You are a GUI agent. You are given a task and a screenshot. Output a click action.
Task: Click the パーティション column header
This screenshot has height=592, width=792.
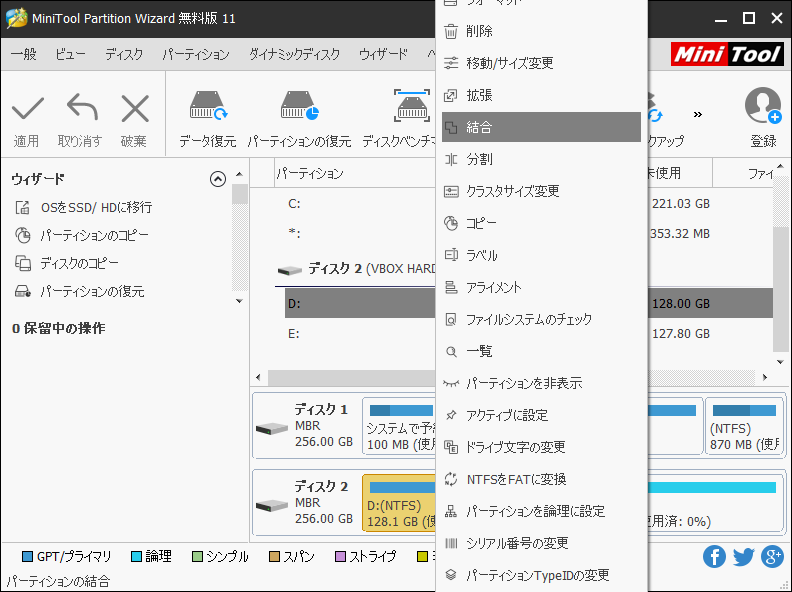pos(355,173)
